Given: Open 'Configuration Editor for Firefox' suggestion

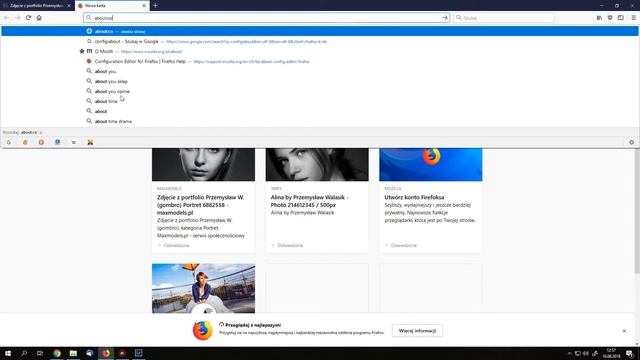Looking at the screenshot, I should tap(320, 61).
